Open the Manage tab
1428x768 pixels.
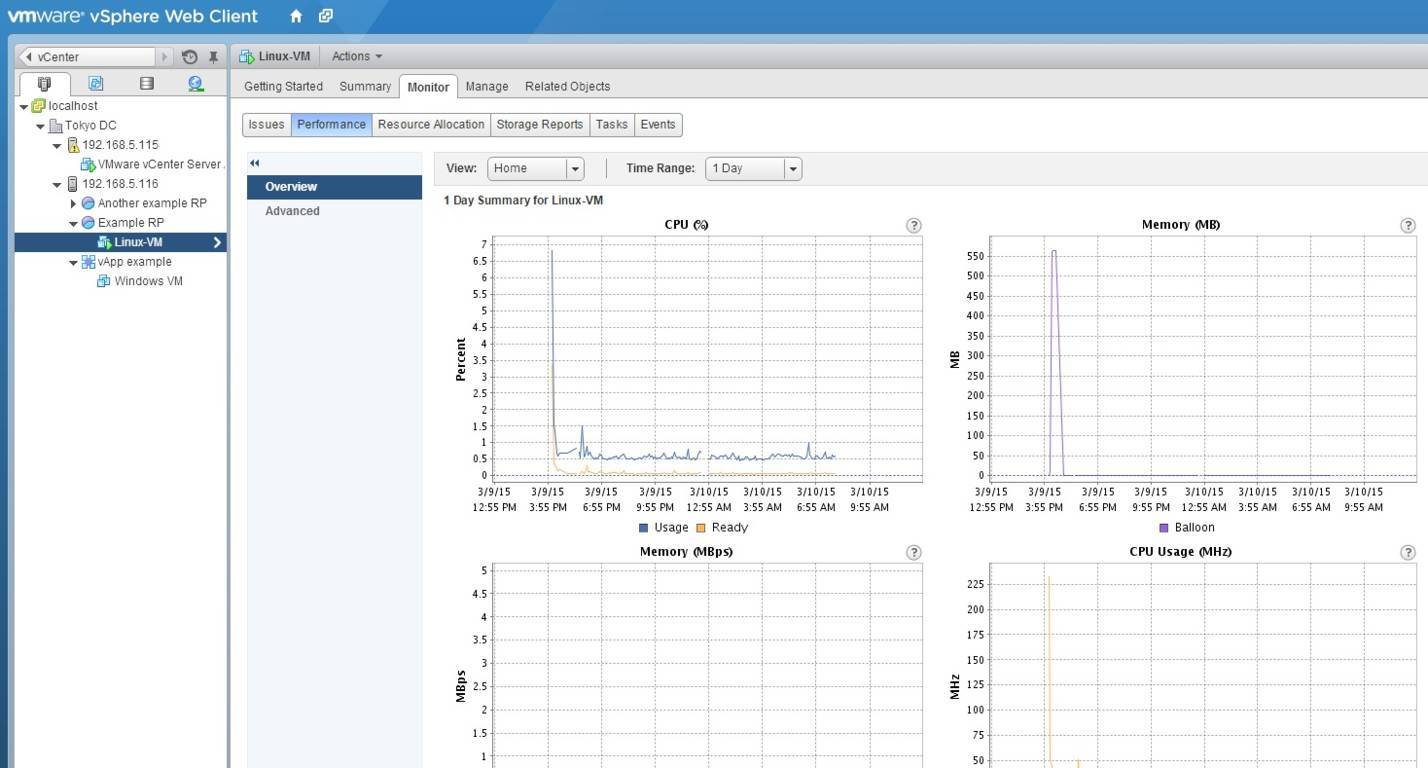tap(487, 87)
